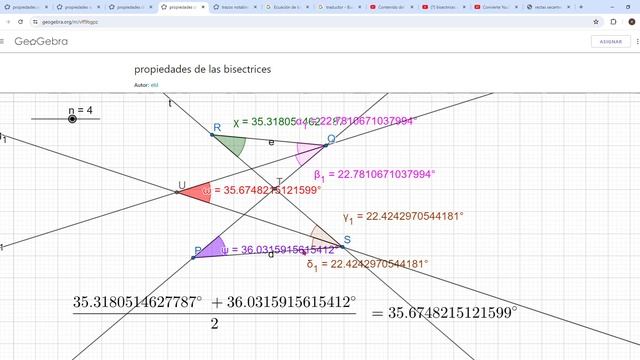Click the formula result 35.6748215121599°
Viewport: 640px width, 360px height.
452,313
